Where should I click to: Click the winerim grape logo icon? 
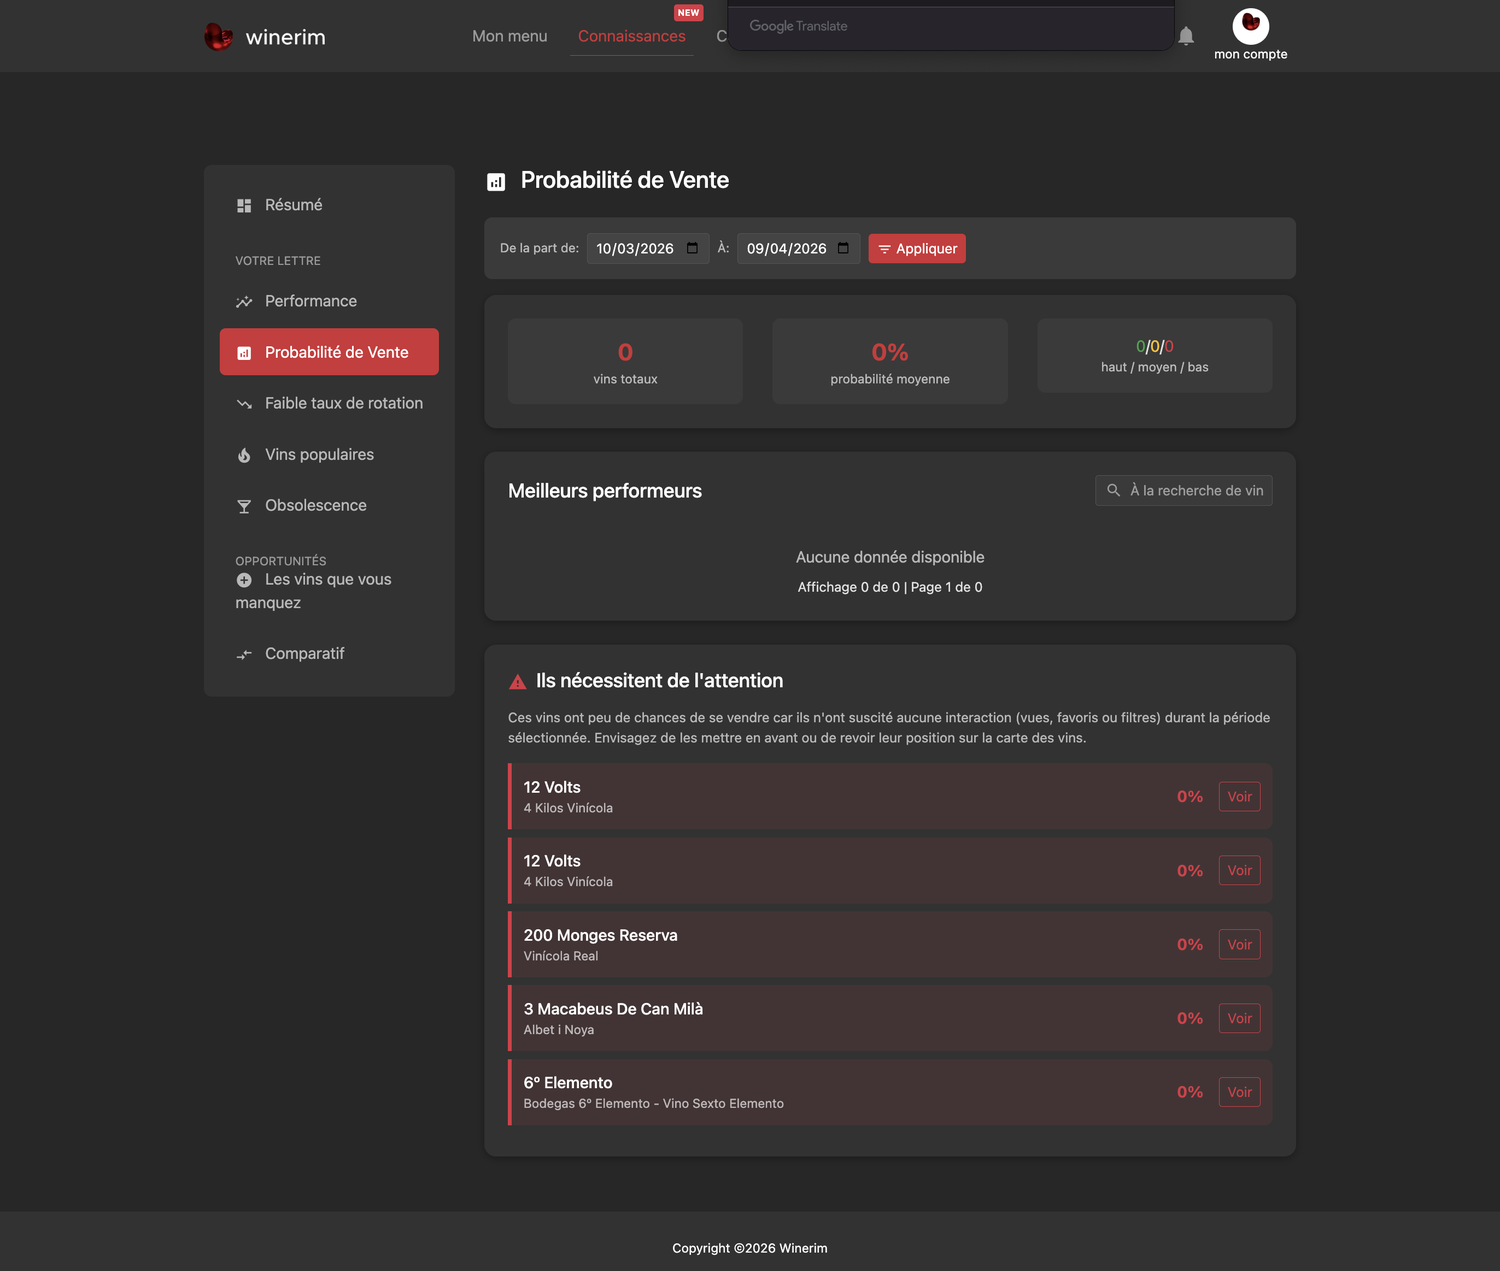218,37
